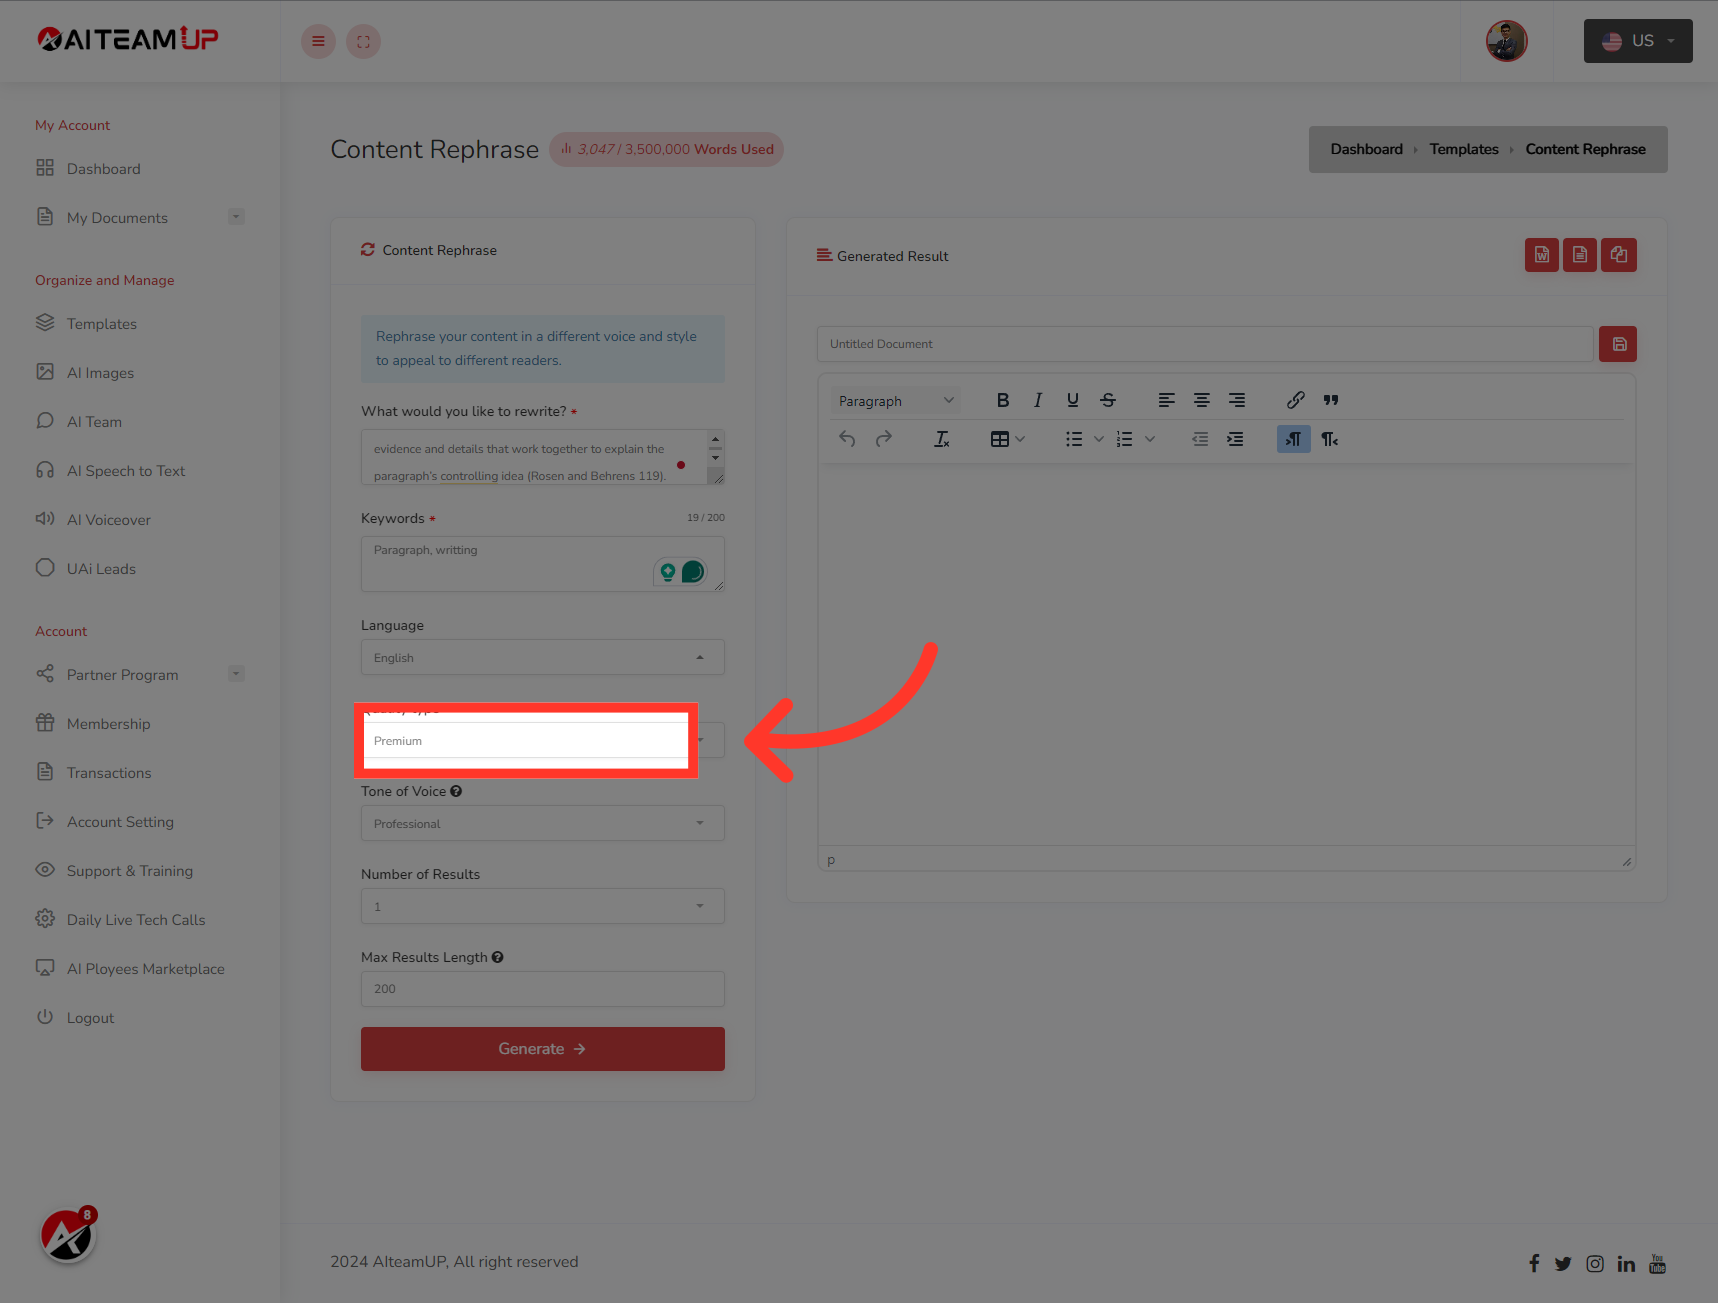This screenshot has width=1718, height=1303.
Task: Open the Paragraph format dropdown
Action: [x=895, y=401]
